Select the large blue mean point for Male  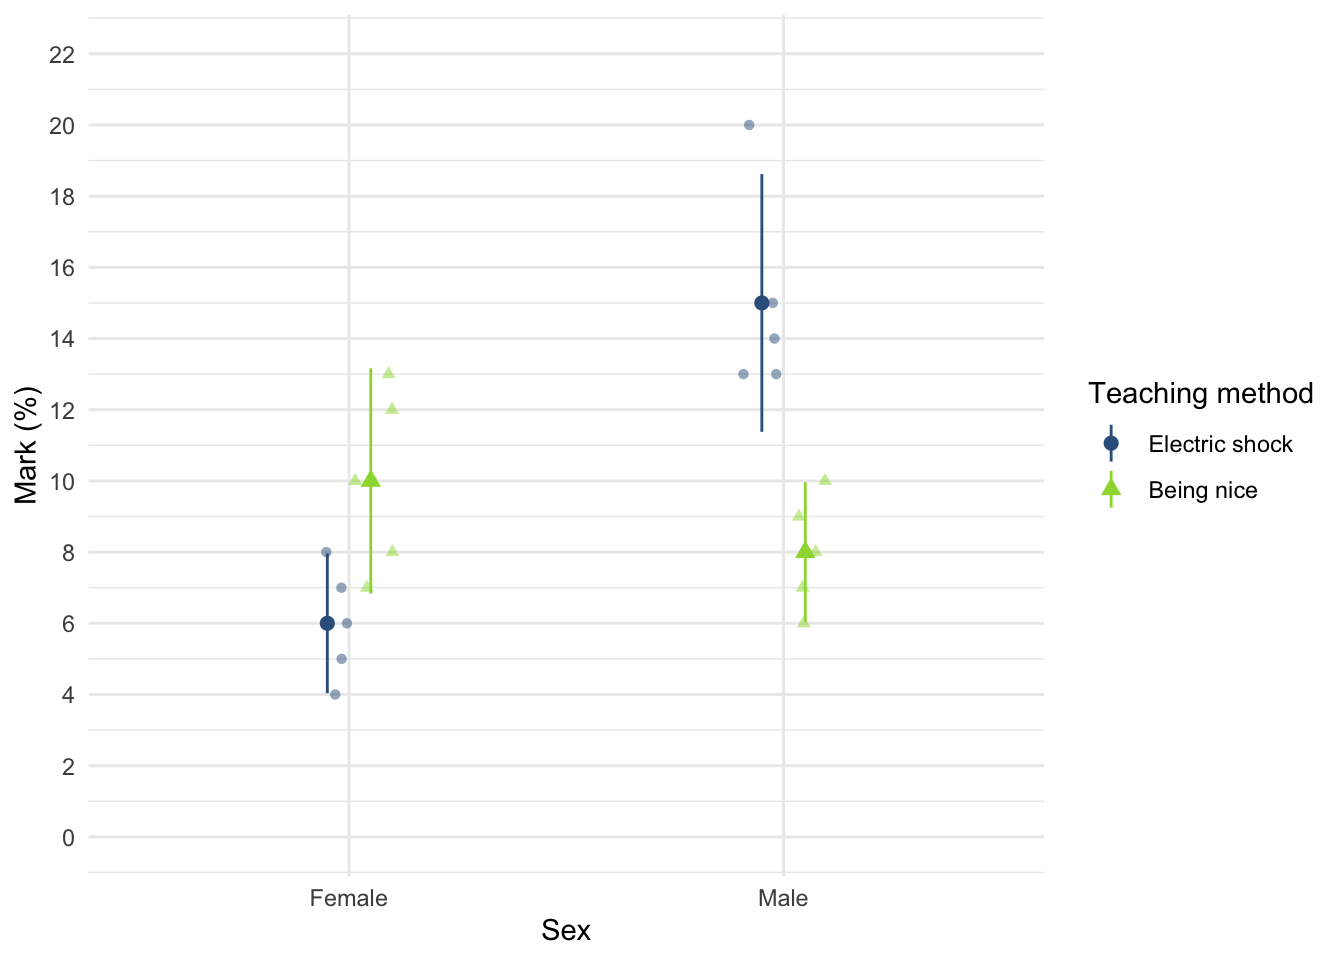pos(761,303)
